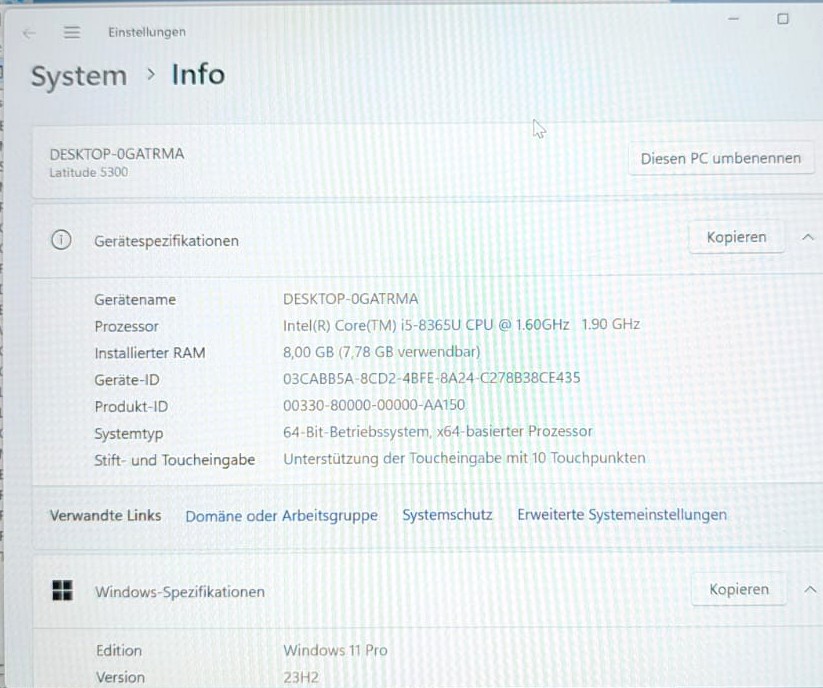Go back with the arrow icon
This screenshot has width=823, height=688.
tap(29, 34)
